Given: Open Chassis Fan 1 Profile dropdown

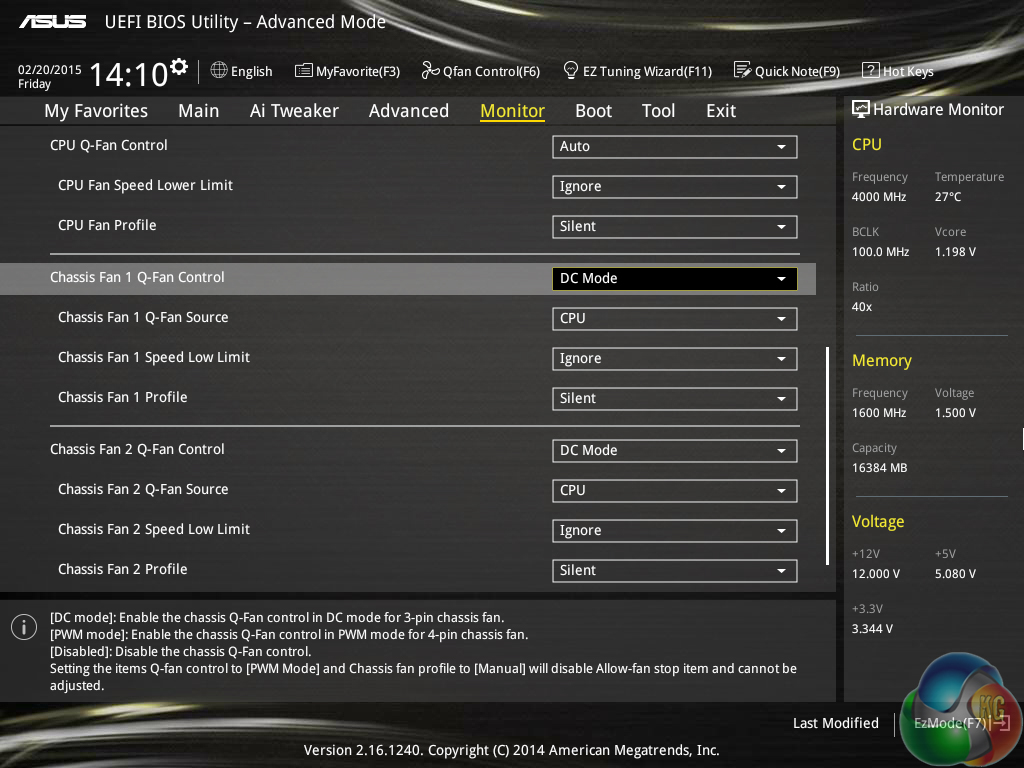Looking at the screenshot, I should coord(675,398).
